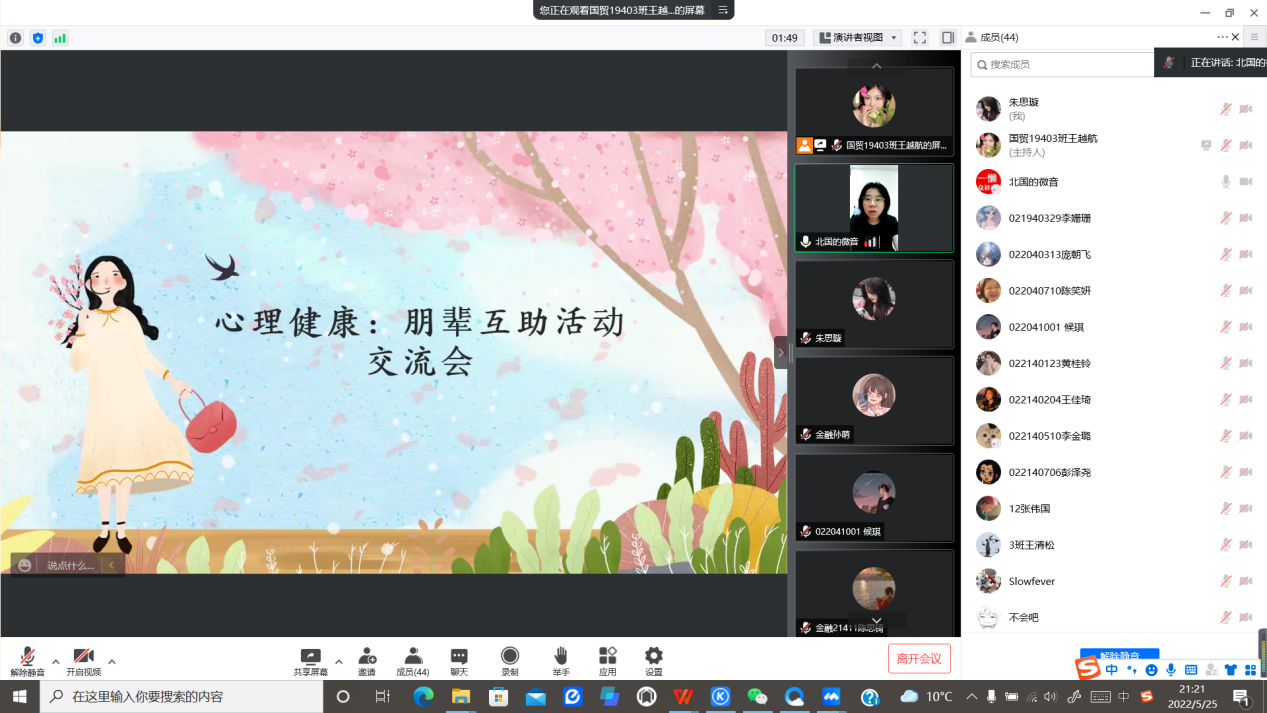Unmute microphone via 解除静音

27,658
